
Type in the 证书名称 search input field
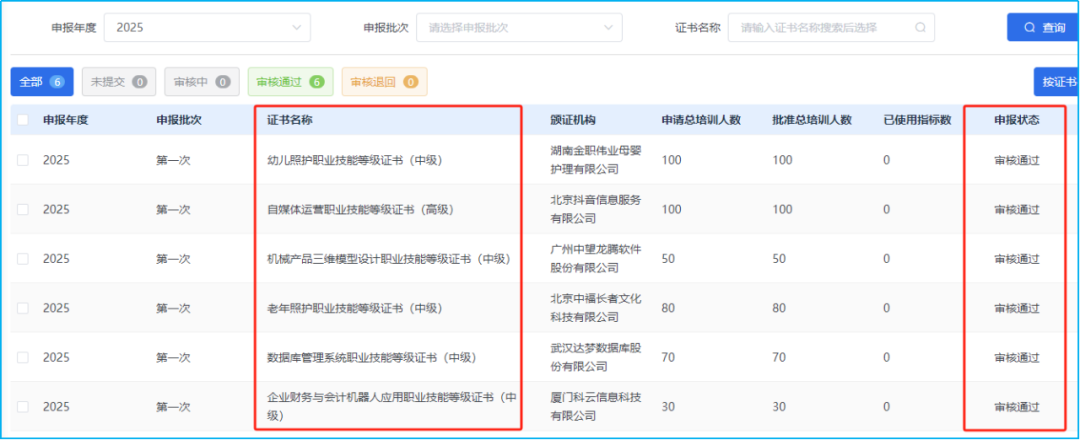point(820,28)
